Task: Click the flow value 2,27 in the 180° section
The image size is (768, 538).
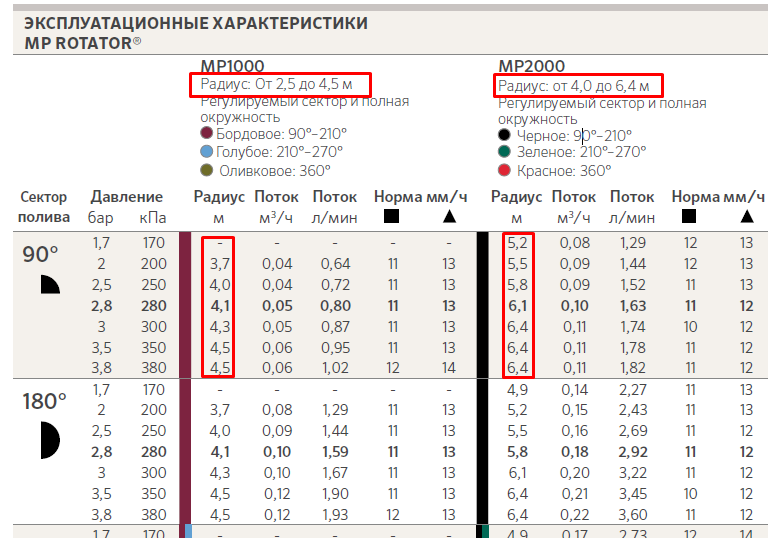Action: pyautogui.click(x=633, y=390)
